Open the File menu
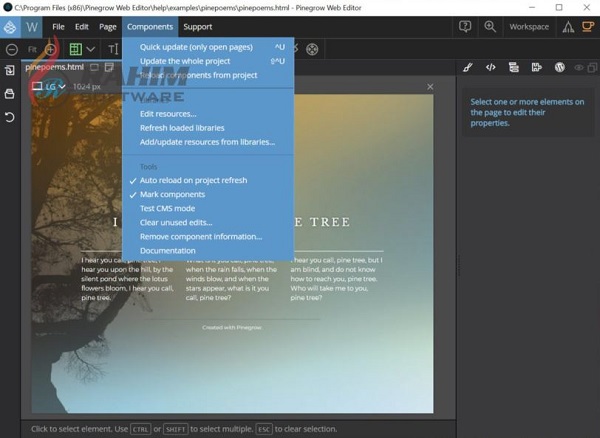The image size is (600, 438). coord(58,27)
